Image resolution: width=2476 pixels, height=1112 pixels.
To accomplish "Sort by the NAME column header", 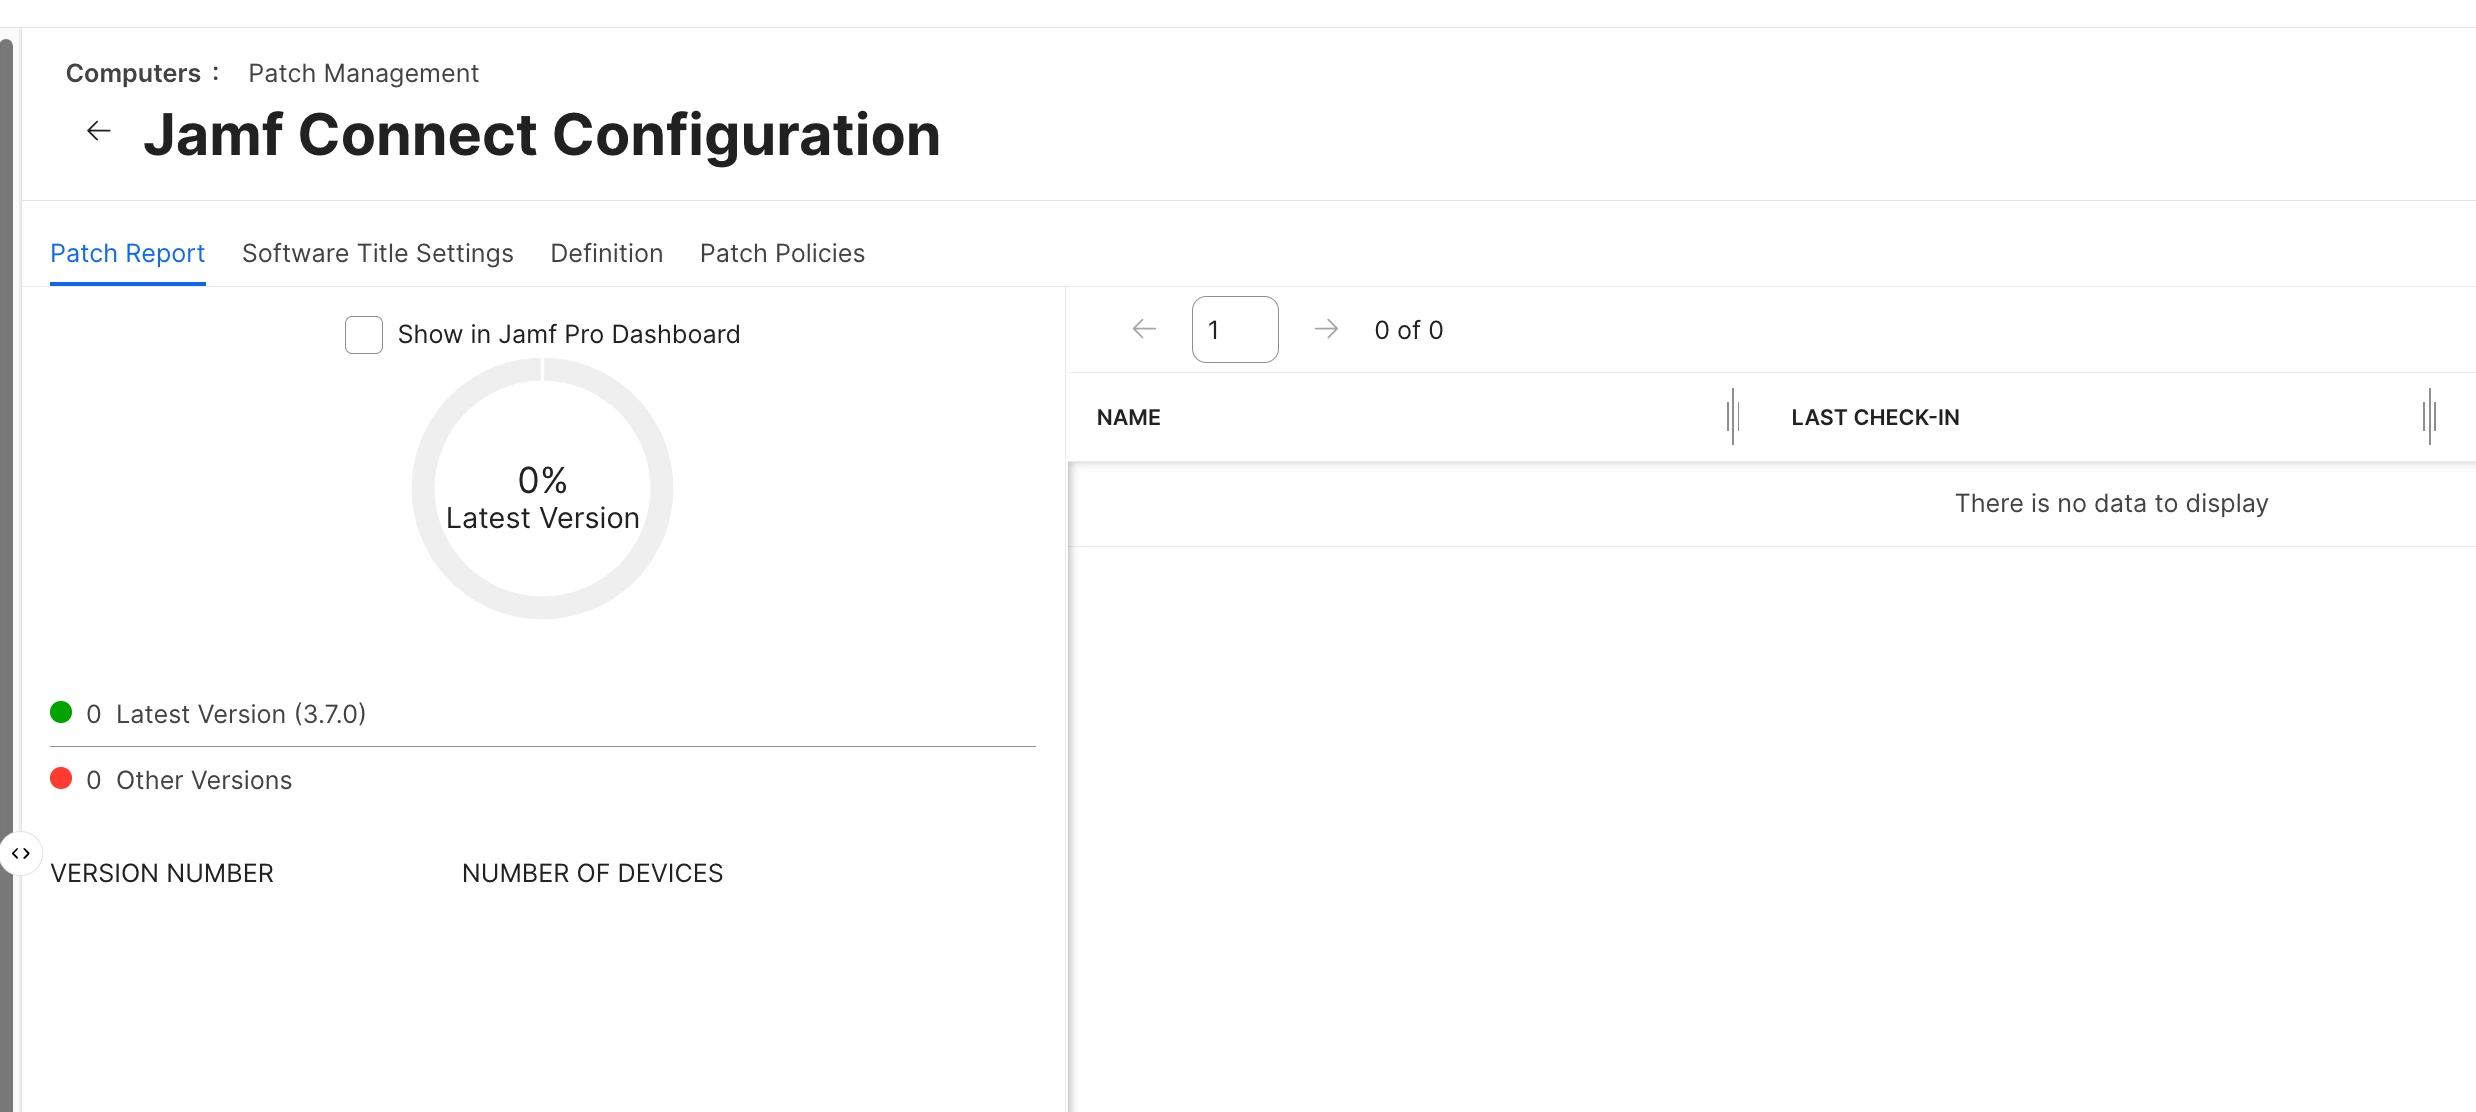I will click(x=1128, y=417).
